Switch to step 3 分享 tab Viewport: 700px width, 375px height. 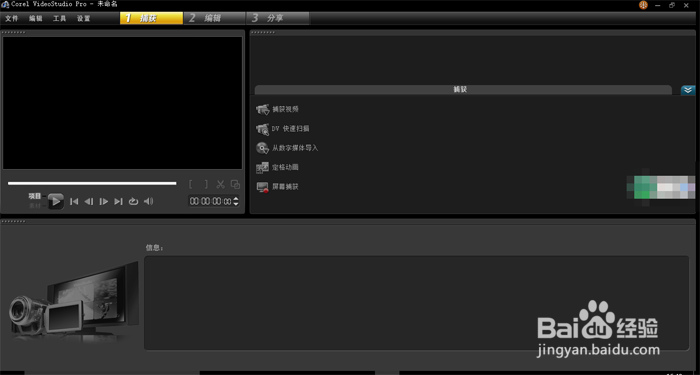point(278,18)
